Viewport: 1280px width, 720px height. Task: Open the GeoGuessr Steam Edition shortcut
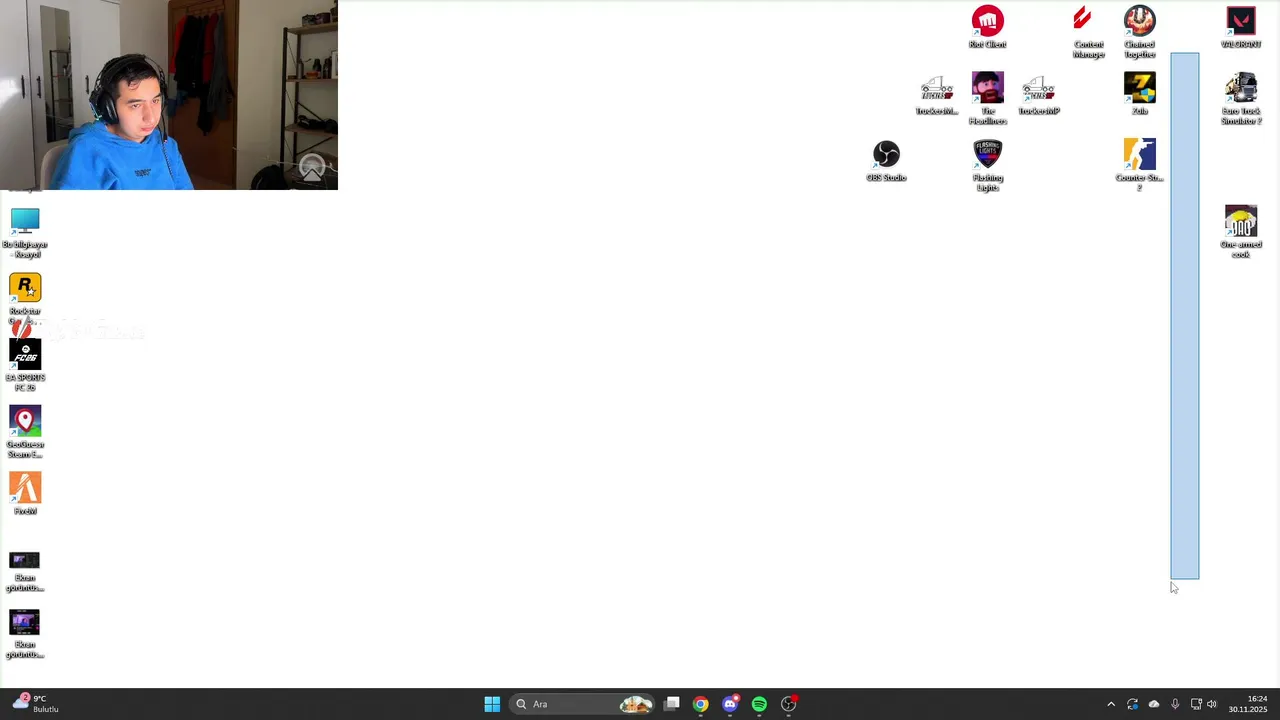(25, 432)
